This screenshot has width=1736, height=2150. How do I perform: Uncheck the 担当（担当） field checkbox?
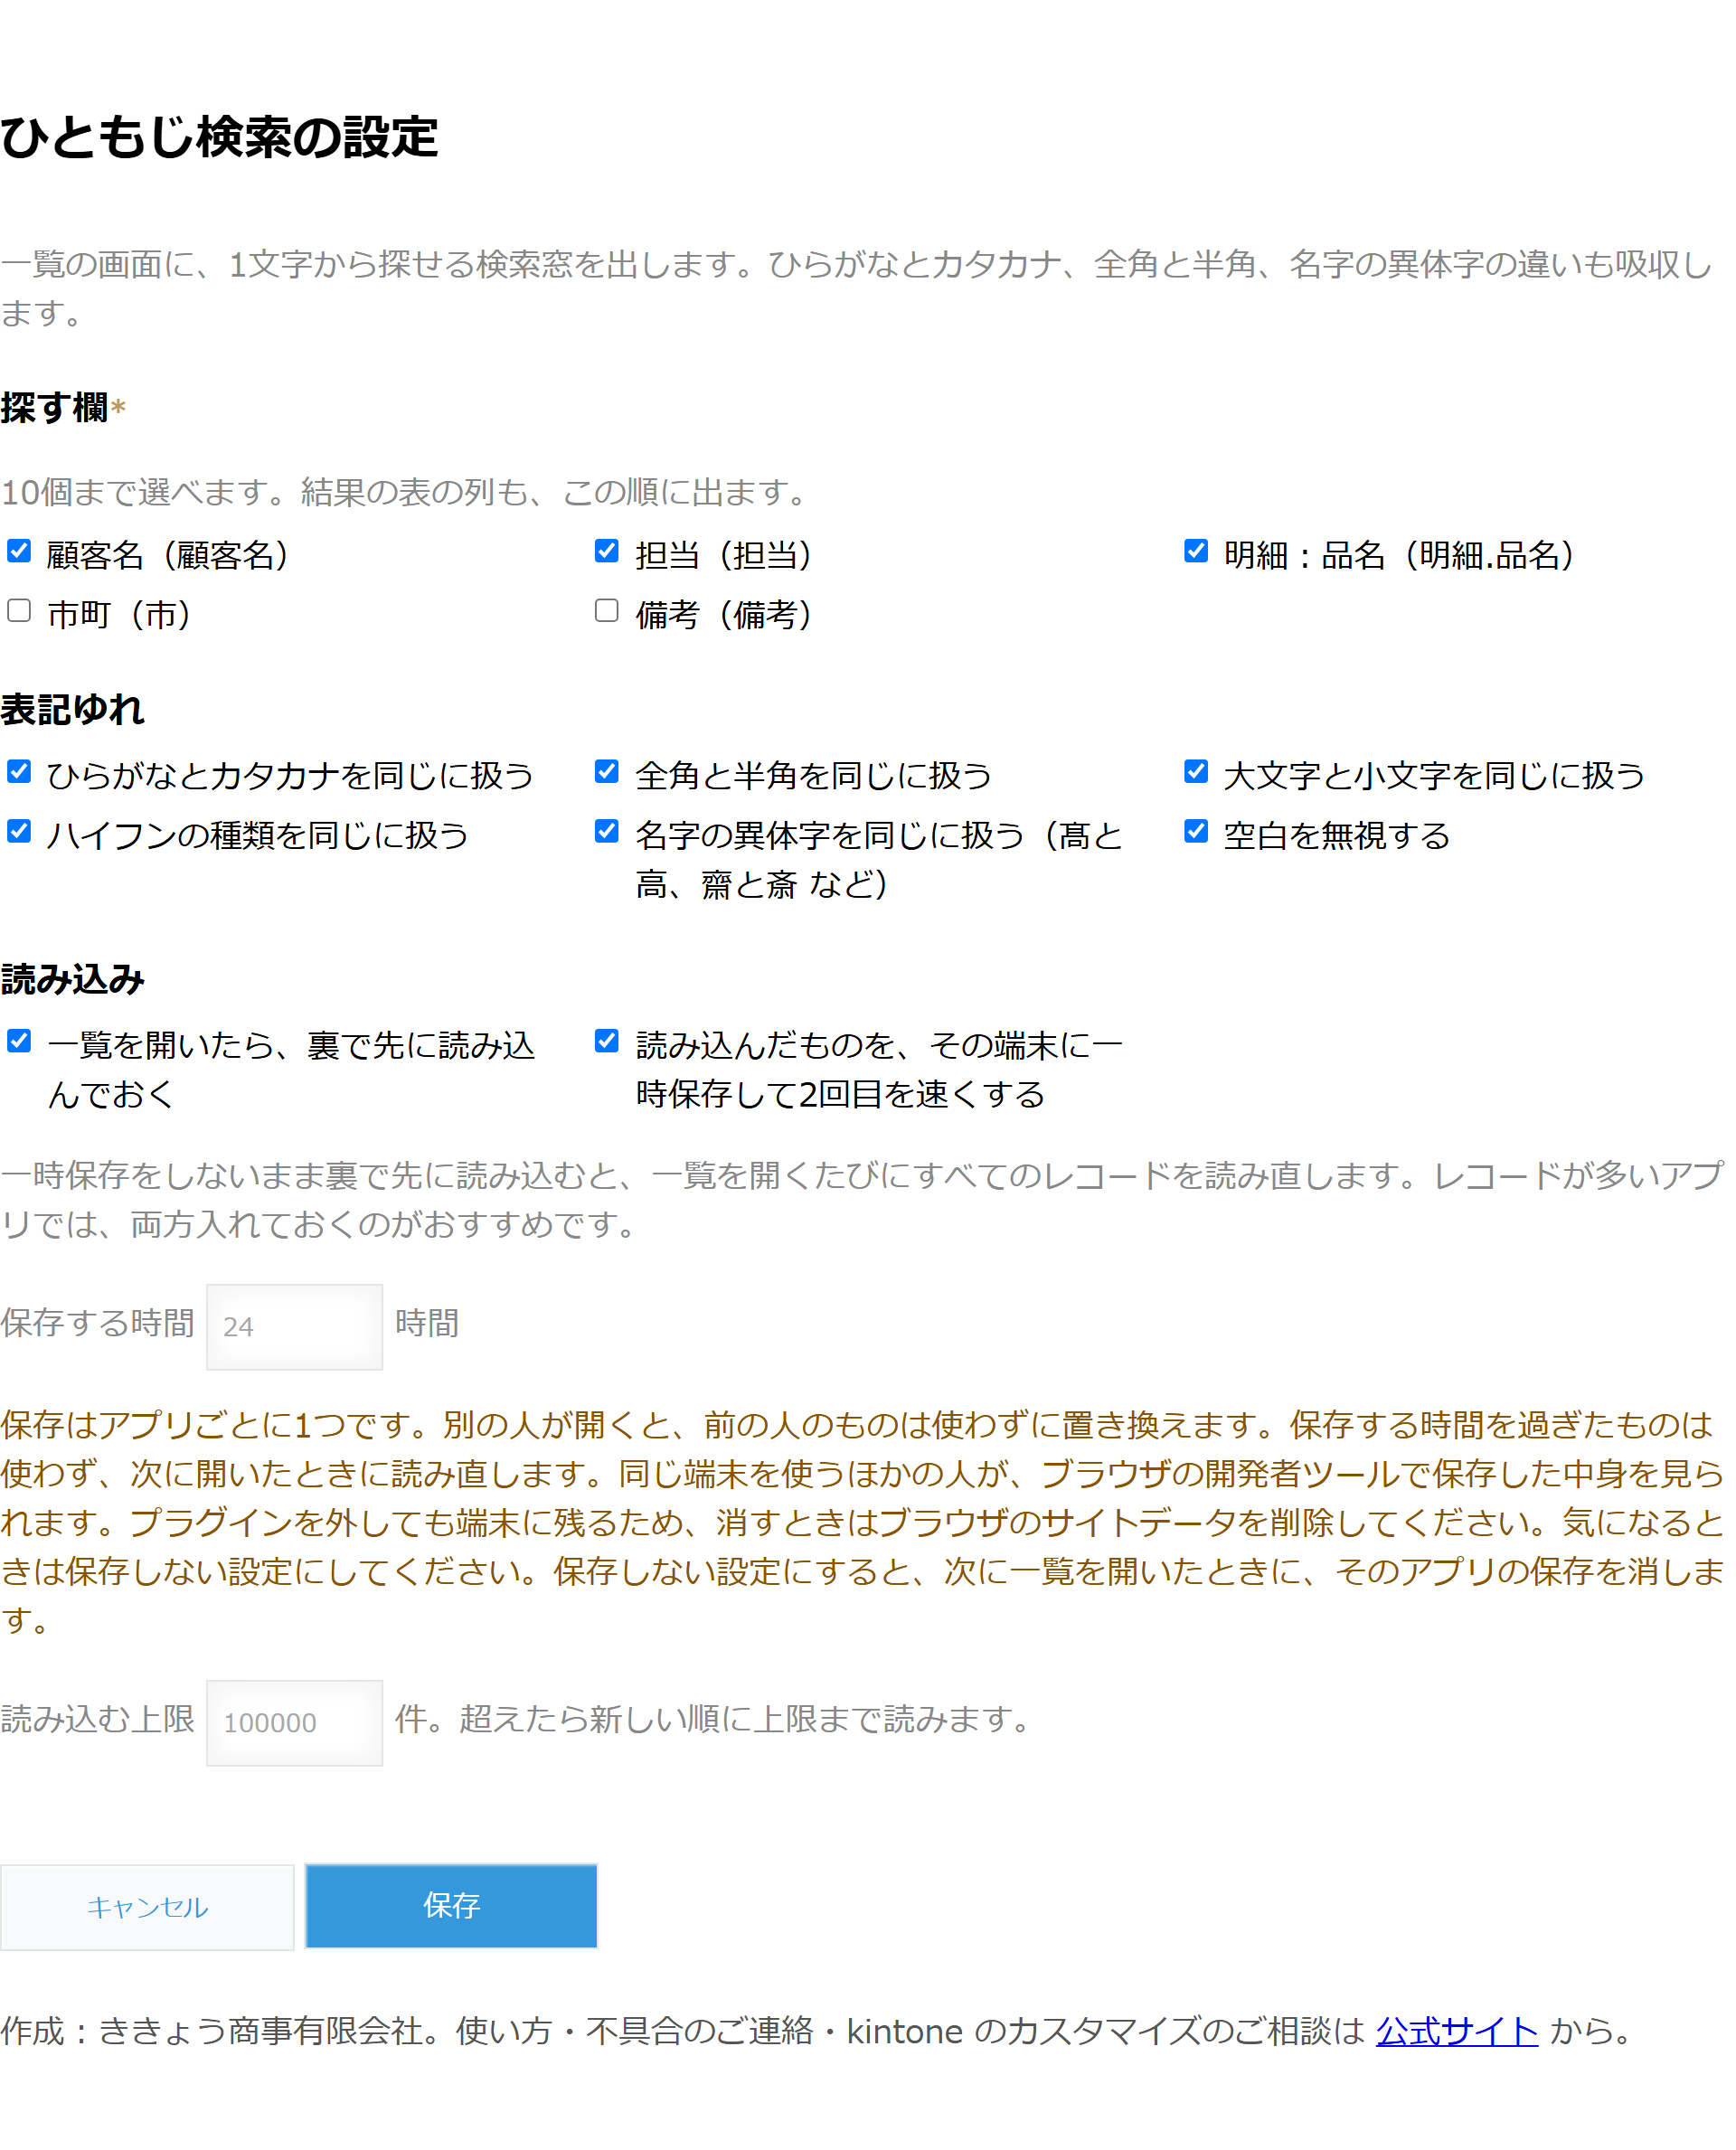[606, 551]
